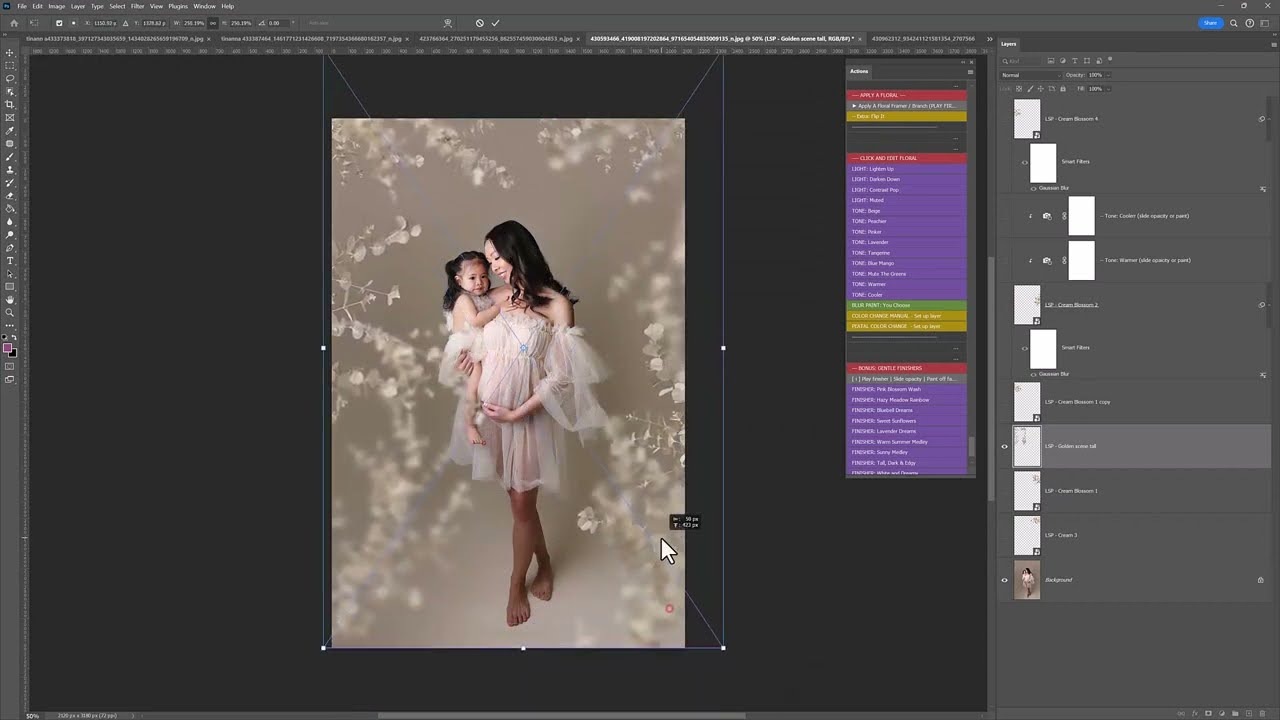Viewport: 1280px width, 720px height.
Task: Click the foreground color swatch
Action: click(x=8, y=349)
